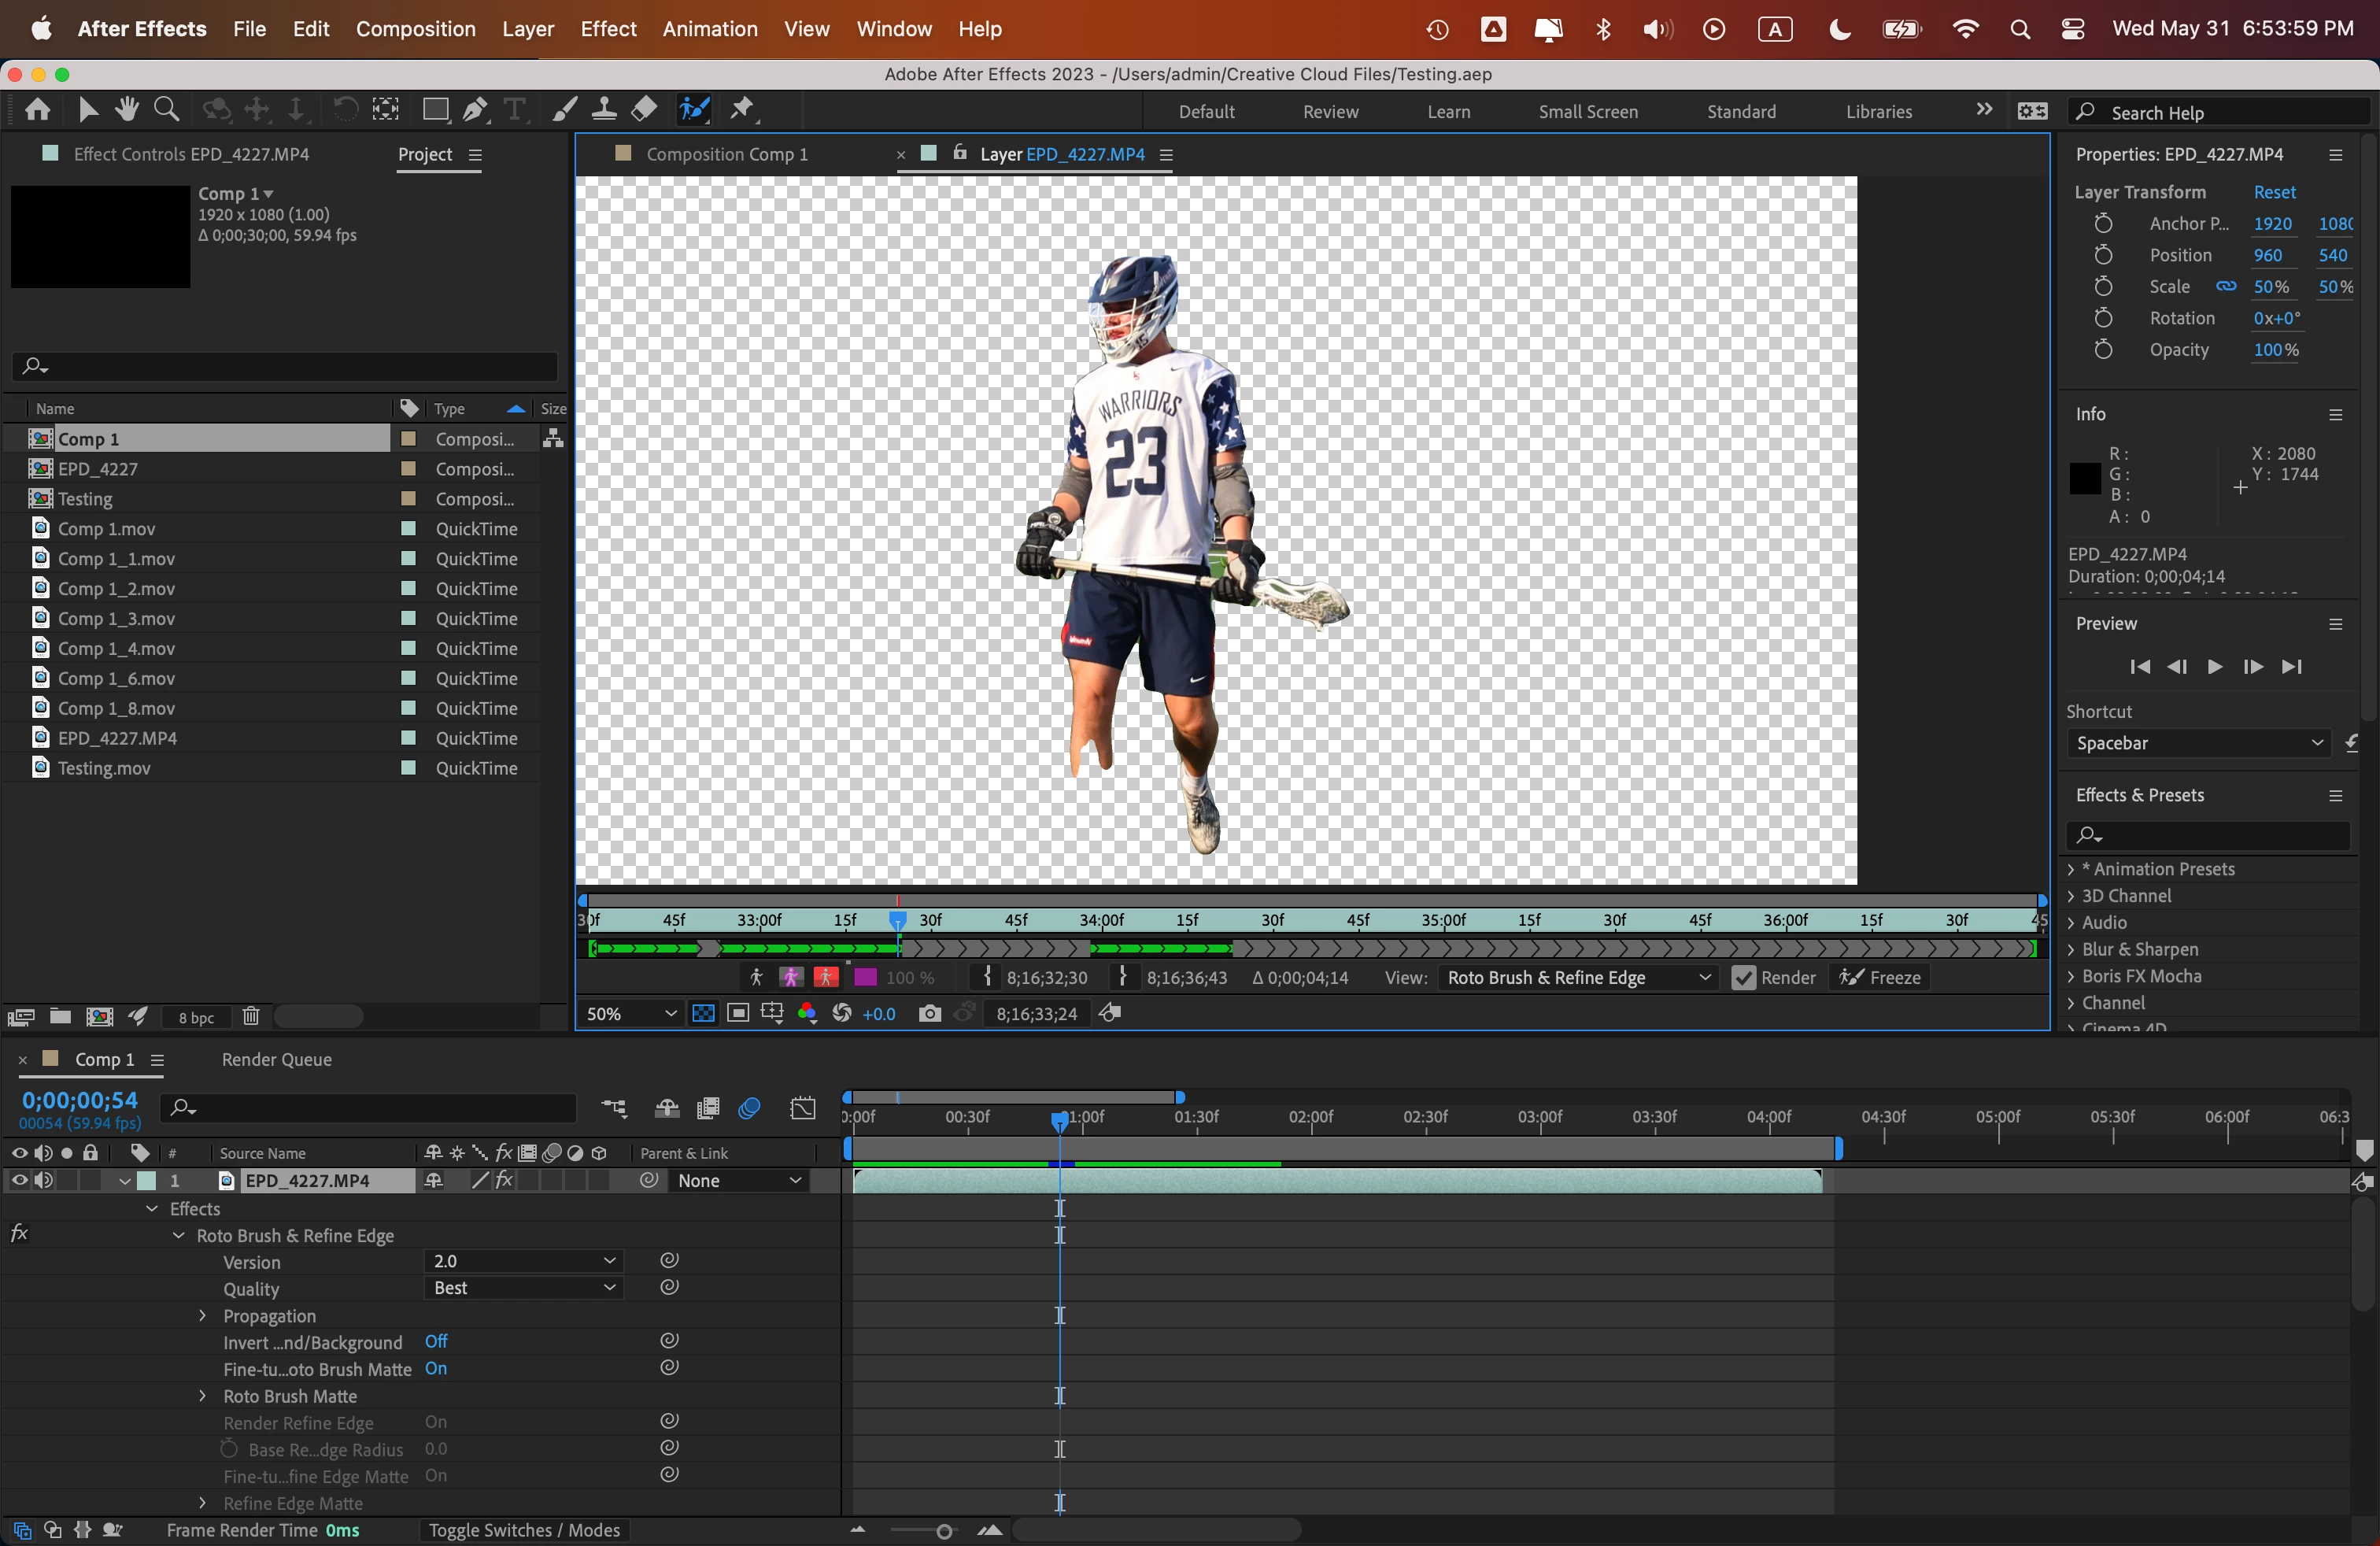Switch to the Render Queue tab

[276, 1059]
